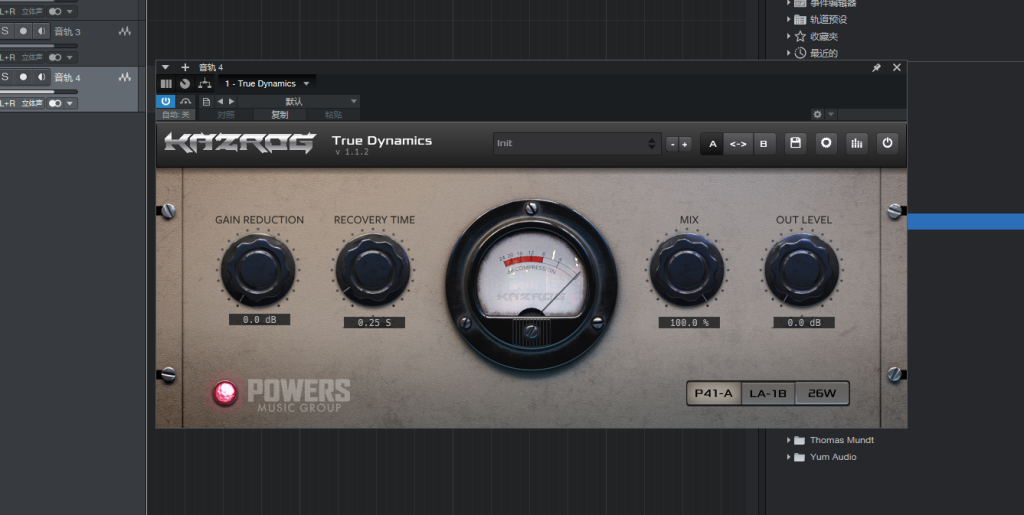This screenshot has height=515, width=1024.
Task: Click the 100.0 % mix value field
Action: [x=689, y=322]
